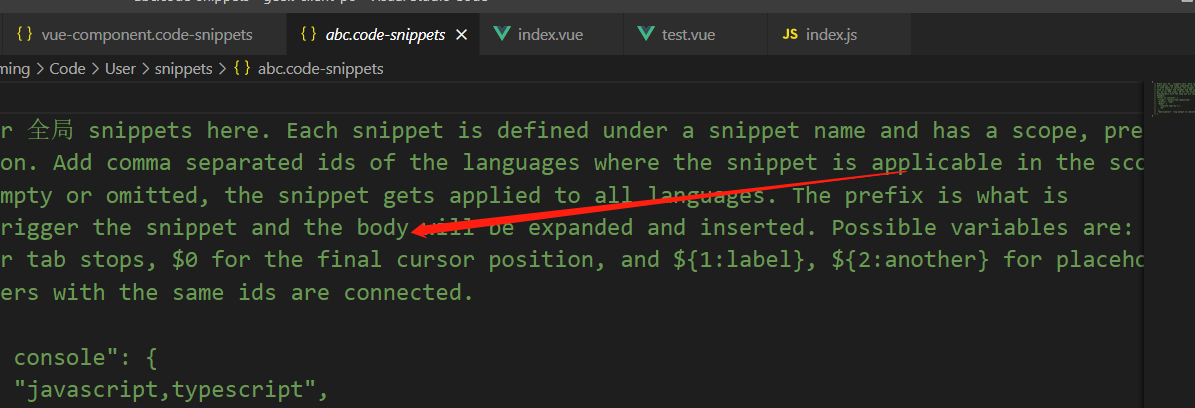Open the Code breadcrumb segment
Screen dimensions: 1195x408
click(67, 69)
